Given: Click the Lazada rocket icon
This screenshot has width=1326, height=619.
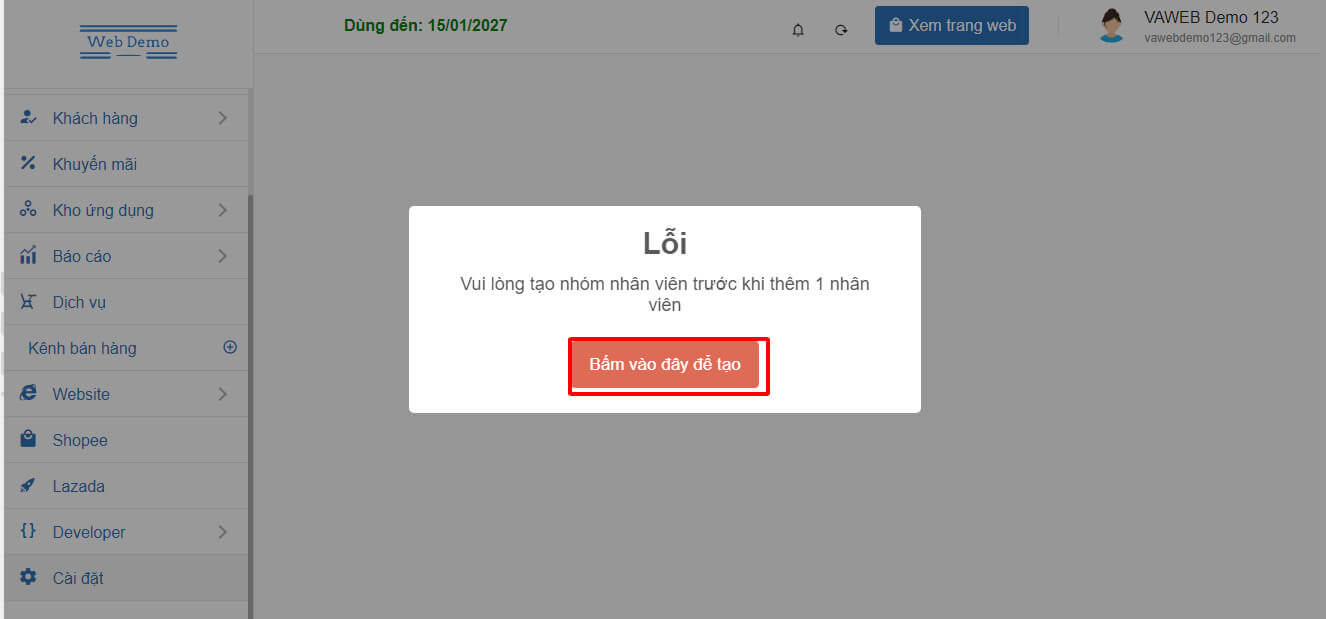Looking at the screenshot, I should [28, 486].
